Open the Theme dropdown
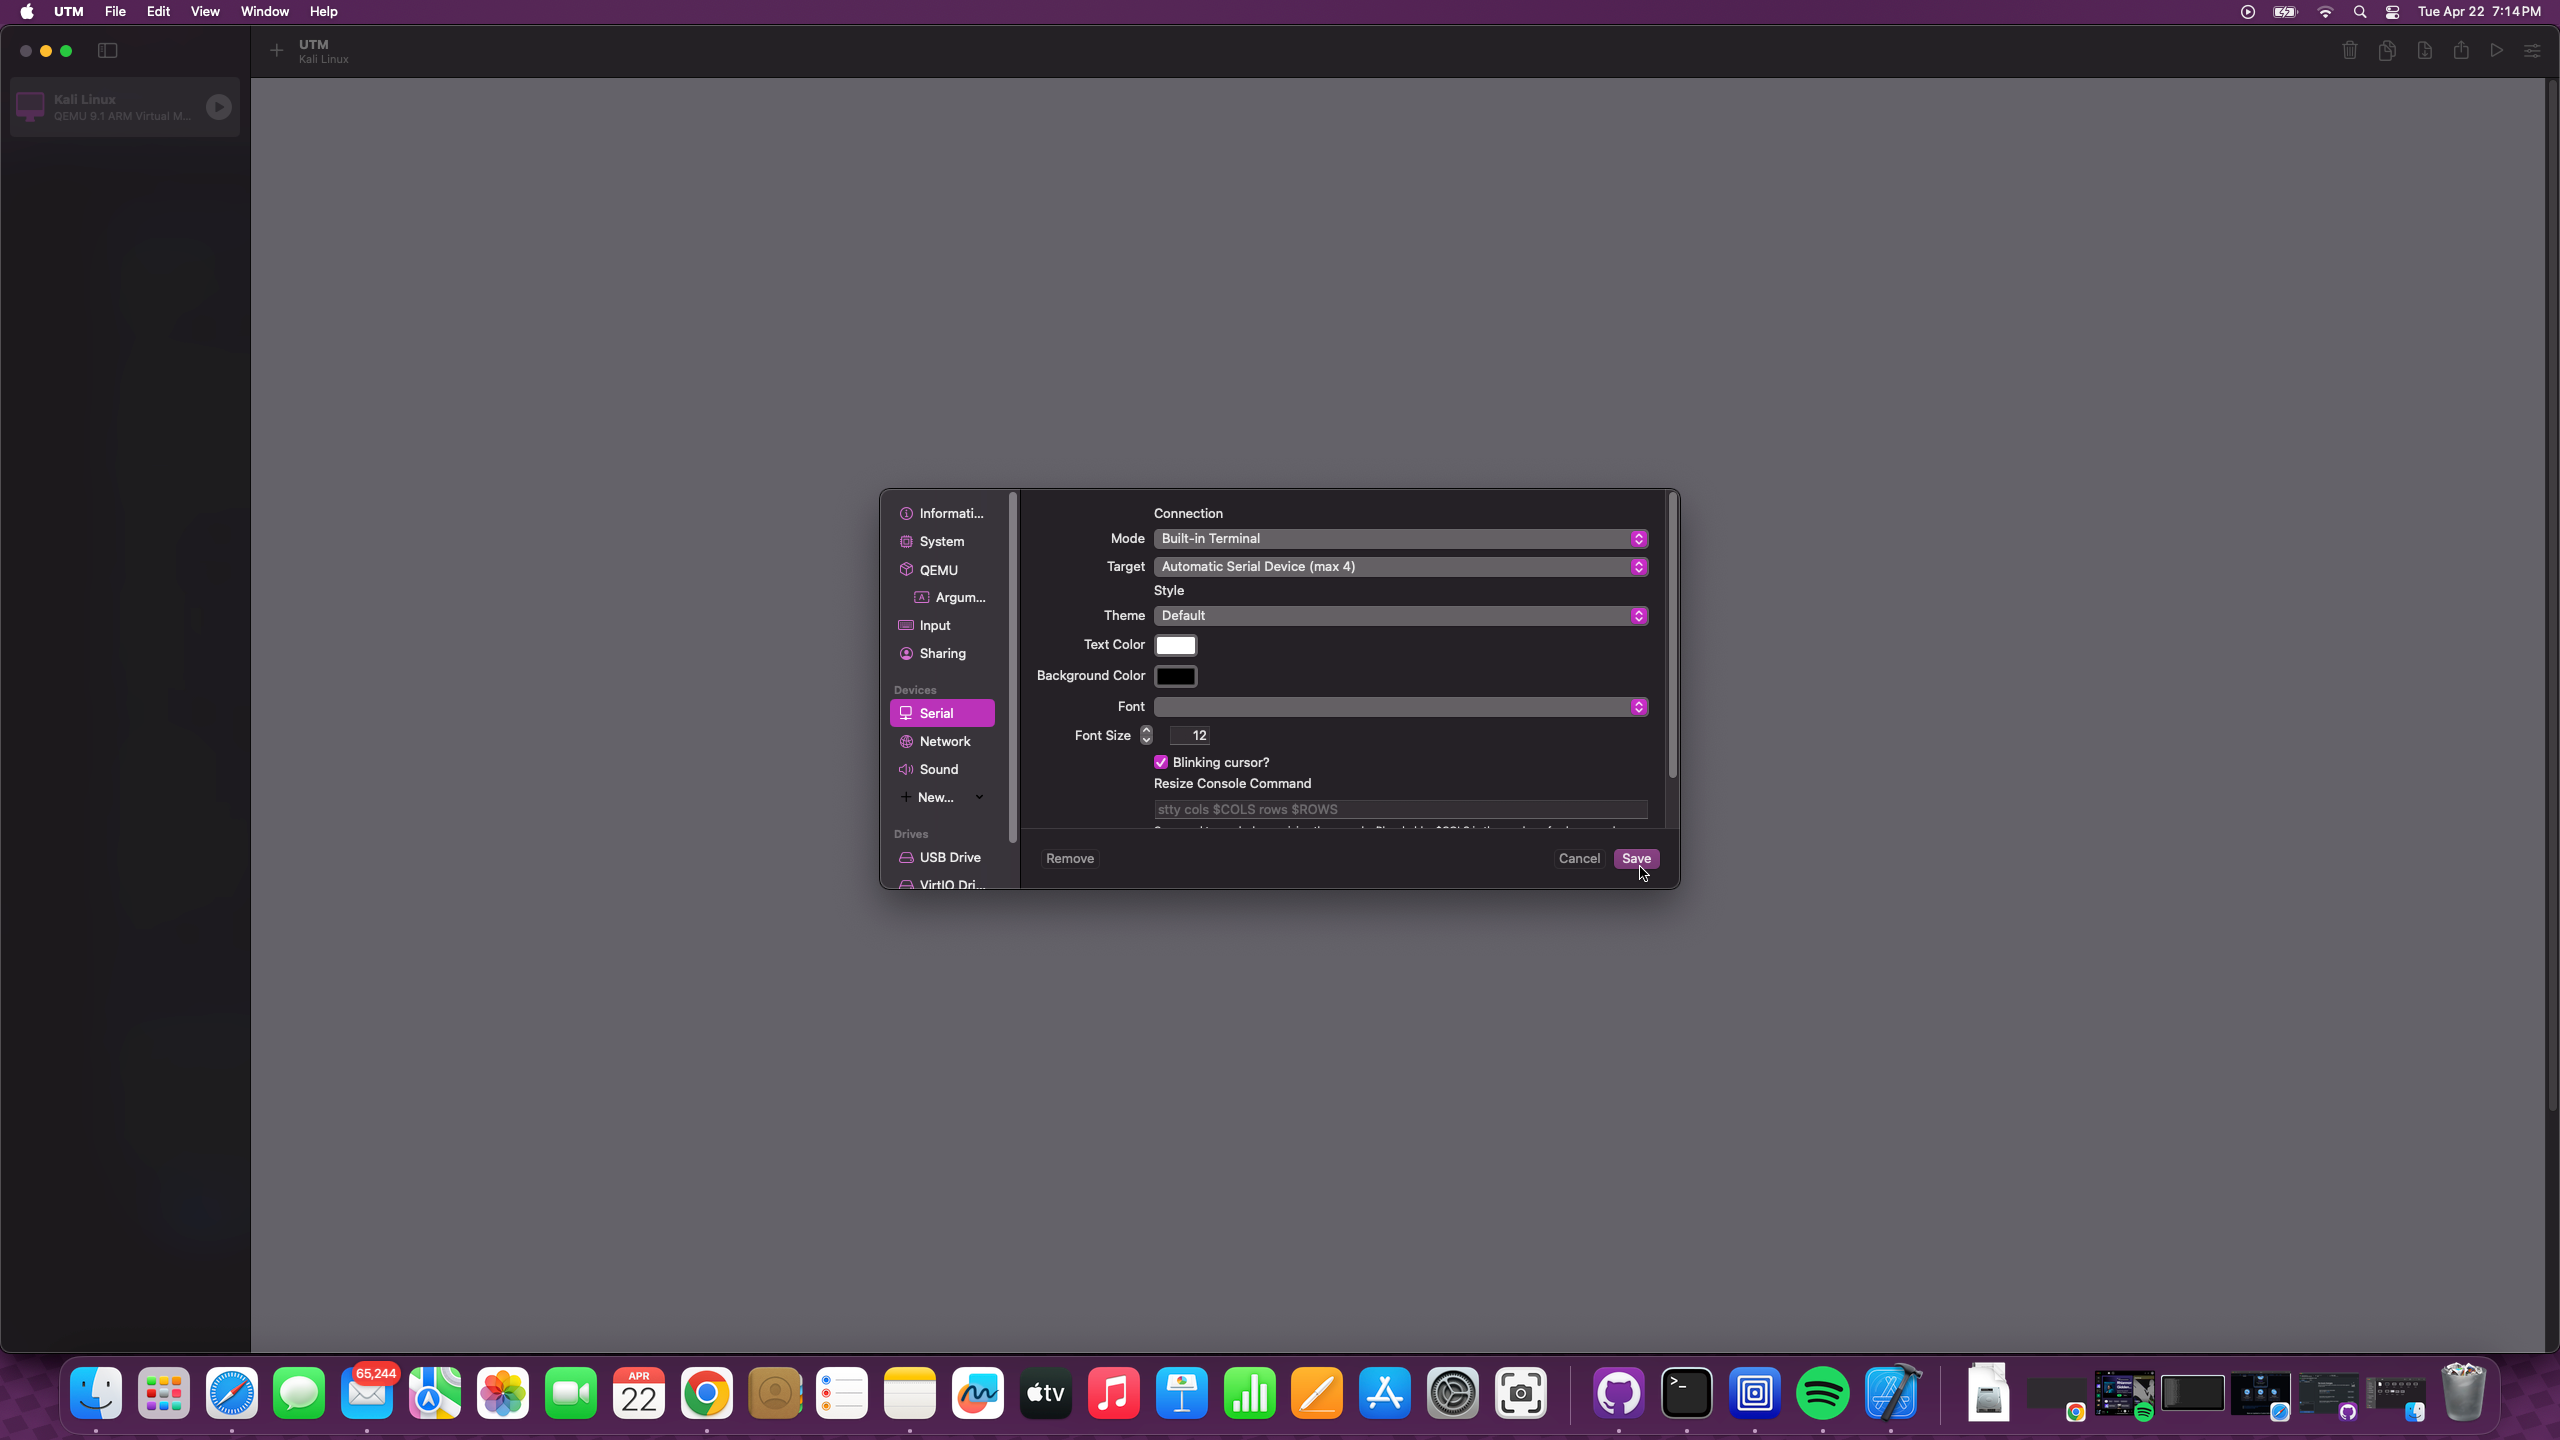 coord(1400,616)
